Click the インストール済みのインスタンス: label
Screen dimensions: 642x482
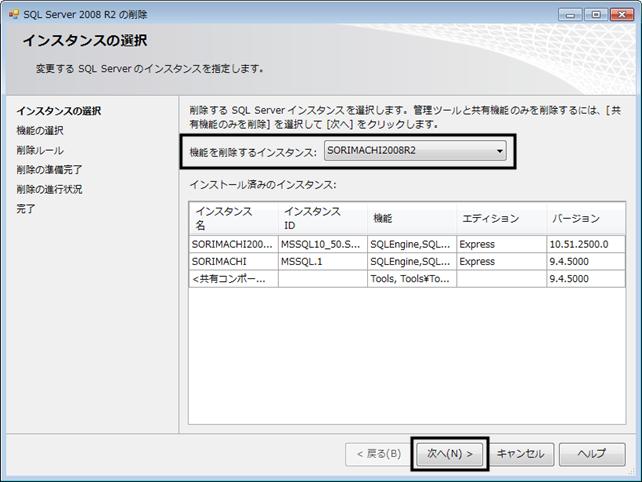click(263, 185)
